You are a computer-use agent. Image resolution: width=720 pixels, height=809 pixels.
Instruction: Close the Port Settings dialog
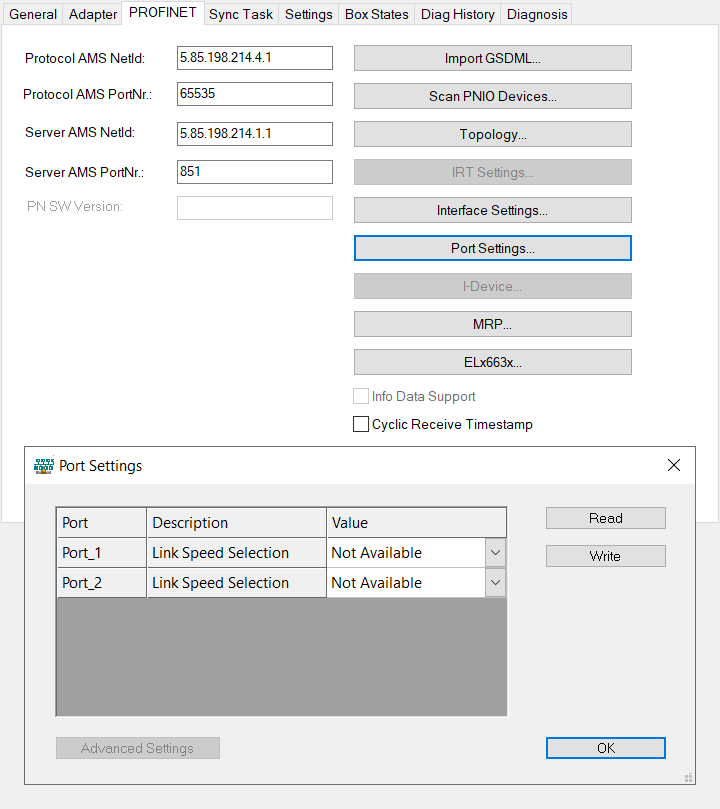[x=674, y=465]
